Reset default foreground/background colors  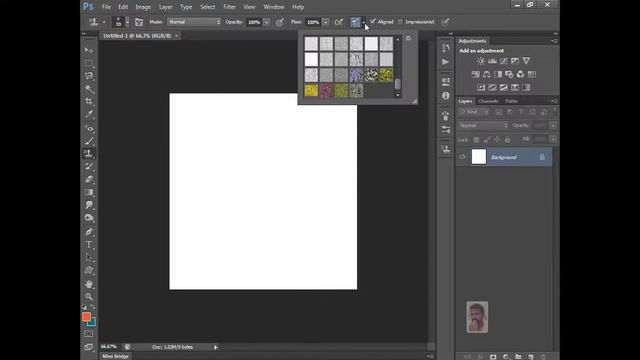84,307
